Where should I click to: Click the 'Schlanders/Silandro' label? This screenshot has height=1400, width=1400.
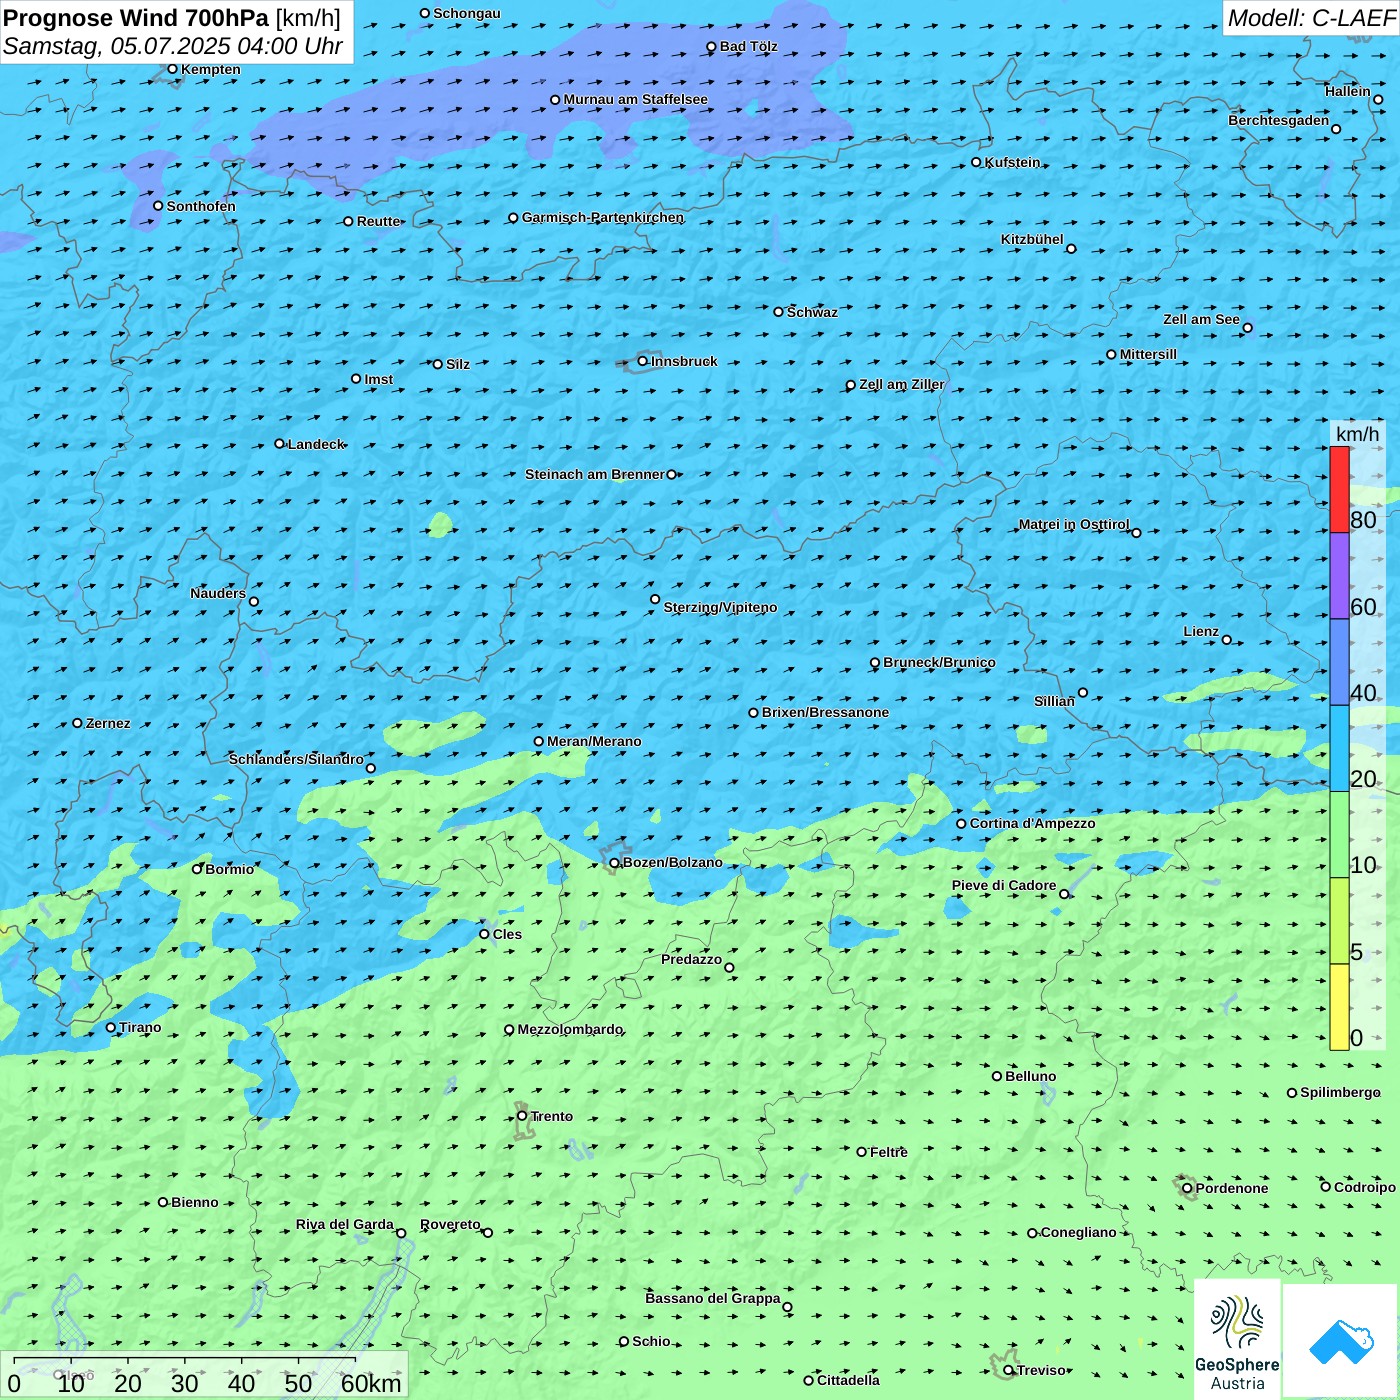pos(296,759)
